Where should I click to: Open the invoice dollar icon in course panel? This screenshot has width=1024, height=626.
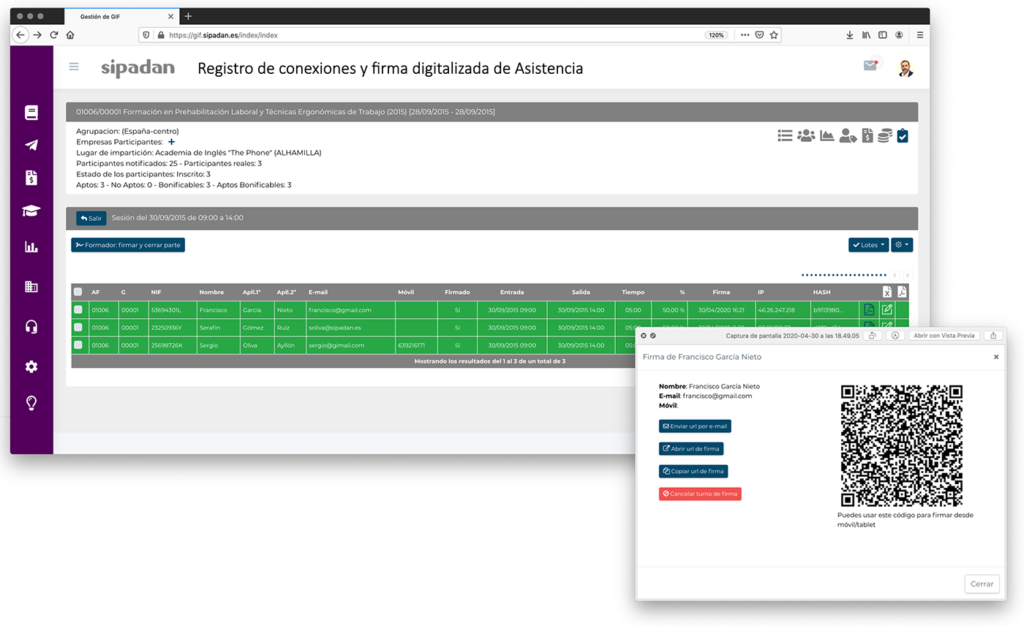point(867,135)
